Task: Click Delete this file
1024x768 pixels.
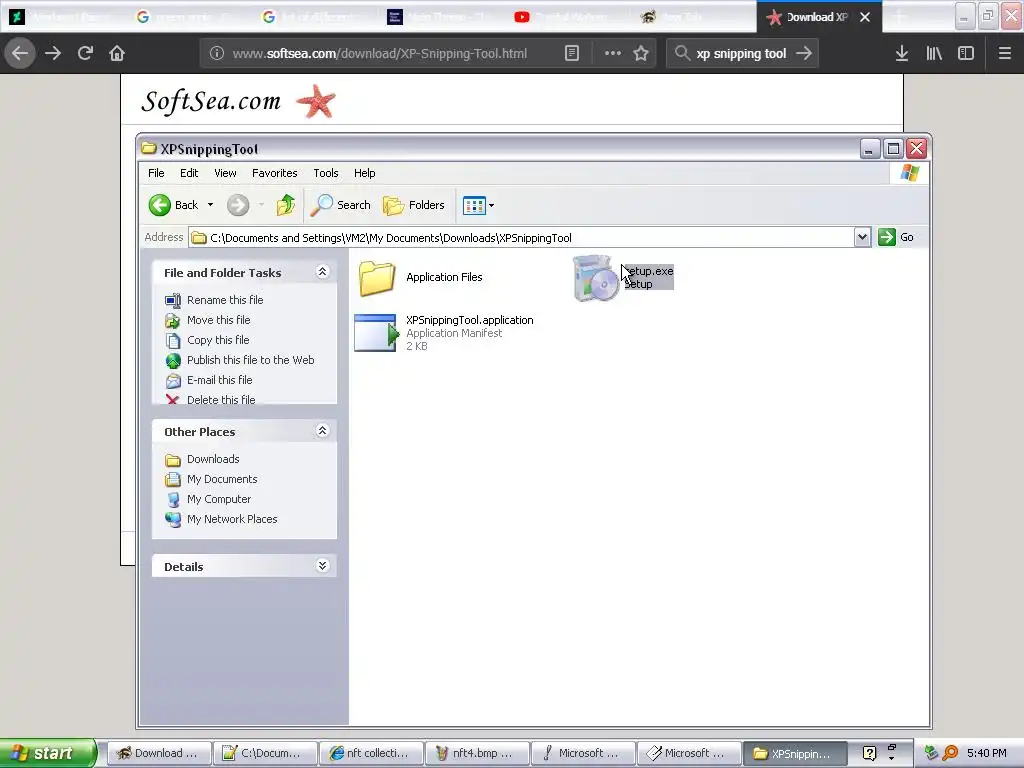Action: tap(221, 400)
